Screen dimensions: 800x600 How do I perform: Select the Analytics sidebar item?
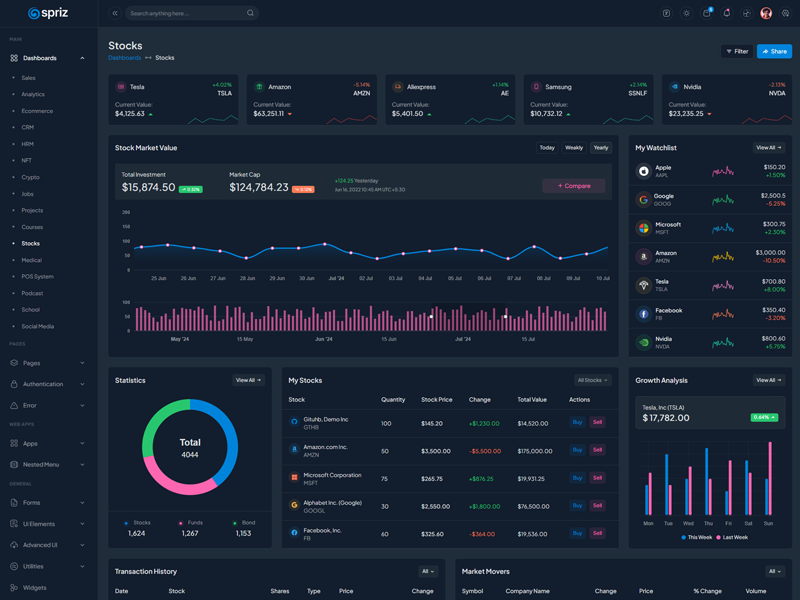click(33, 94)
